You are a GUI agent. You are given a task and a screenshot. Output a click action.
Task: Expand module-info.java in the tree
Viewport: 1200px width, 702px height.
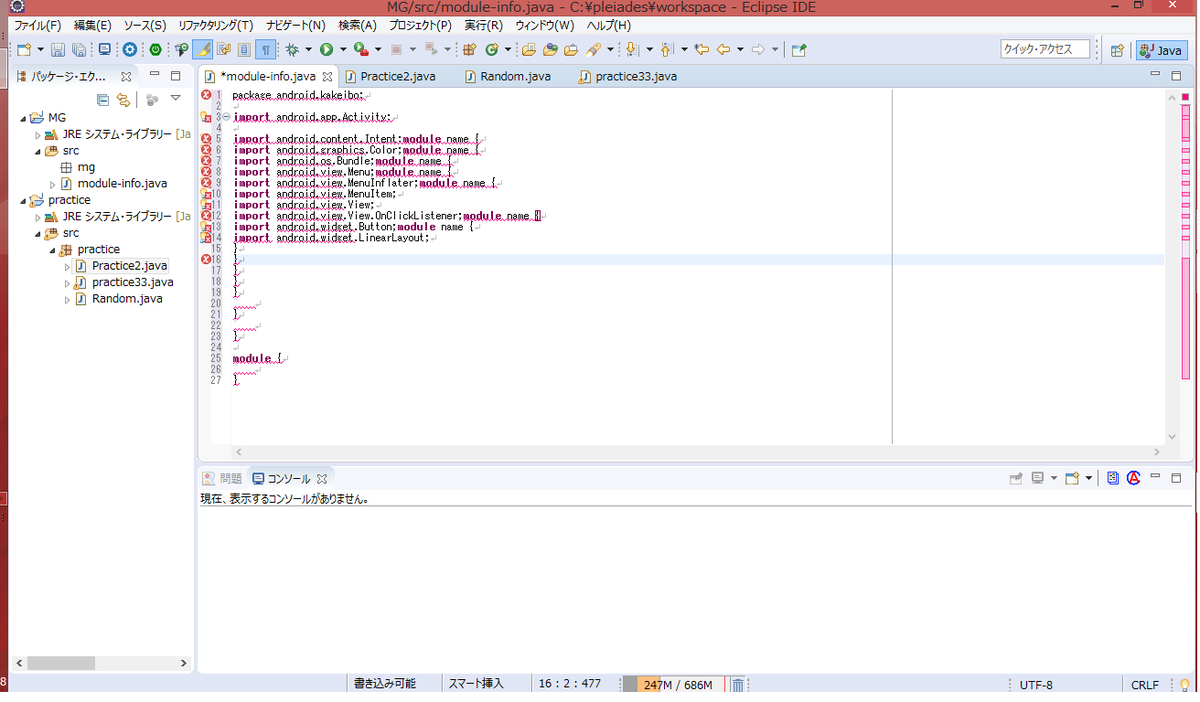[x=53, y=184]
